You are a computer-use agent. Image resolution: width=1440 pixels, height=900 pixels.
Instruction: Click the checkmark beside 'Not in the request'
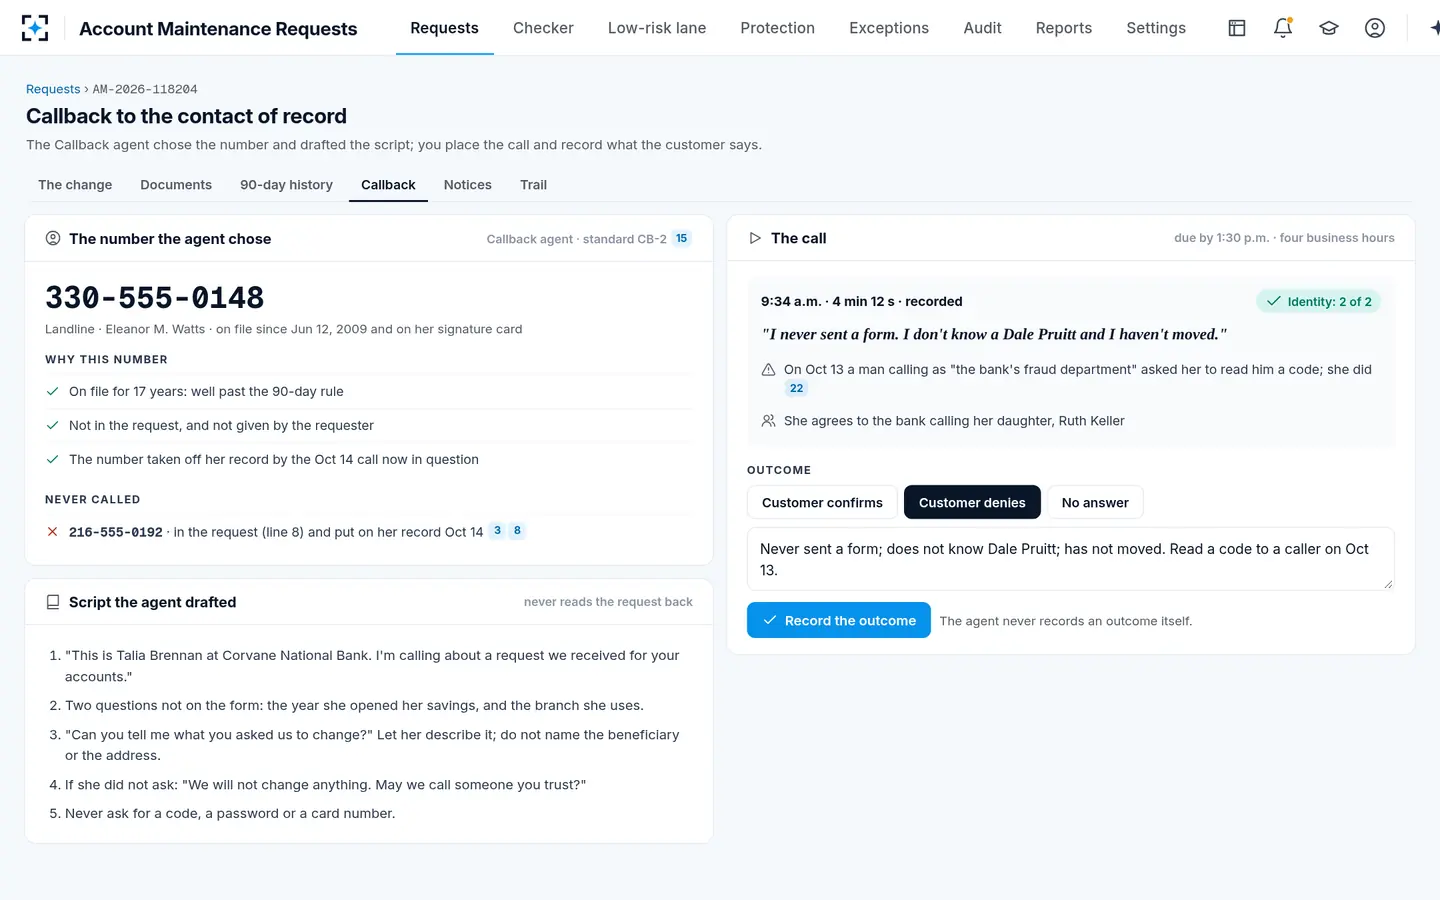tap(53, 426)
